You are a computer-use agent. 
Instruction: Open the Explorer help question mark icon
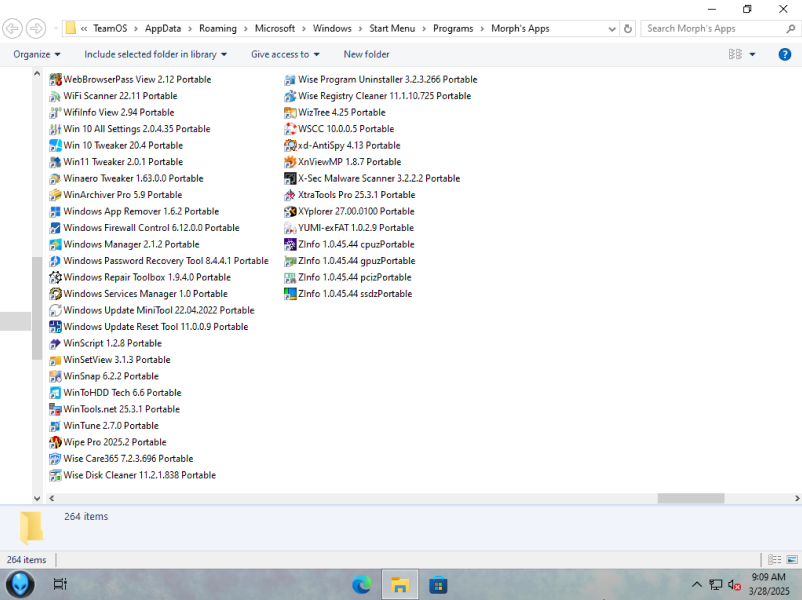click(785, 54)
